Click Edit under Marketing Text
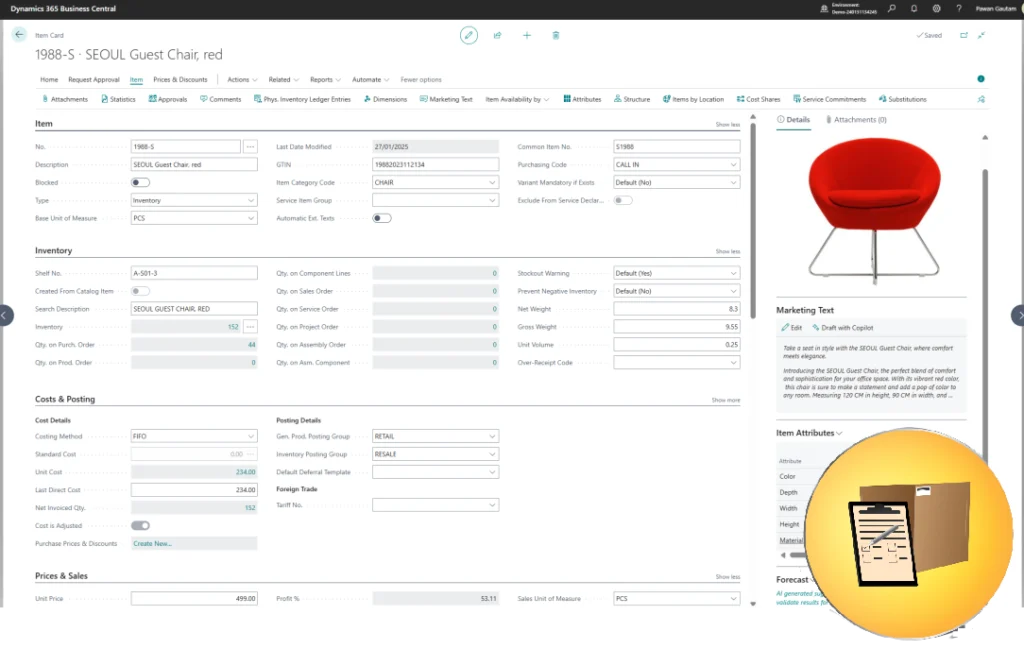 click(x=792, y=328)
